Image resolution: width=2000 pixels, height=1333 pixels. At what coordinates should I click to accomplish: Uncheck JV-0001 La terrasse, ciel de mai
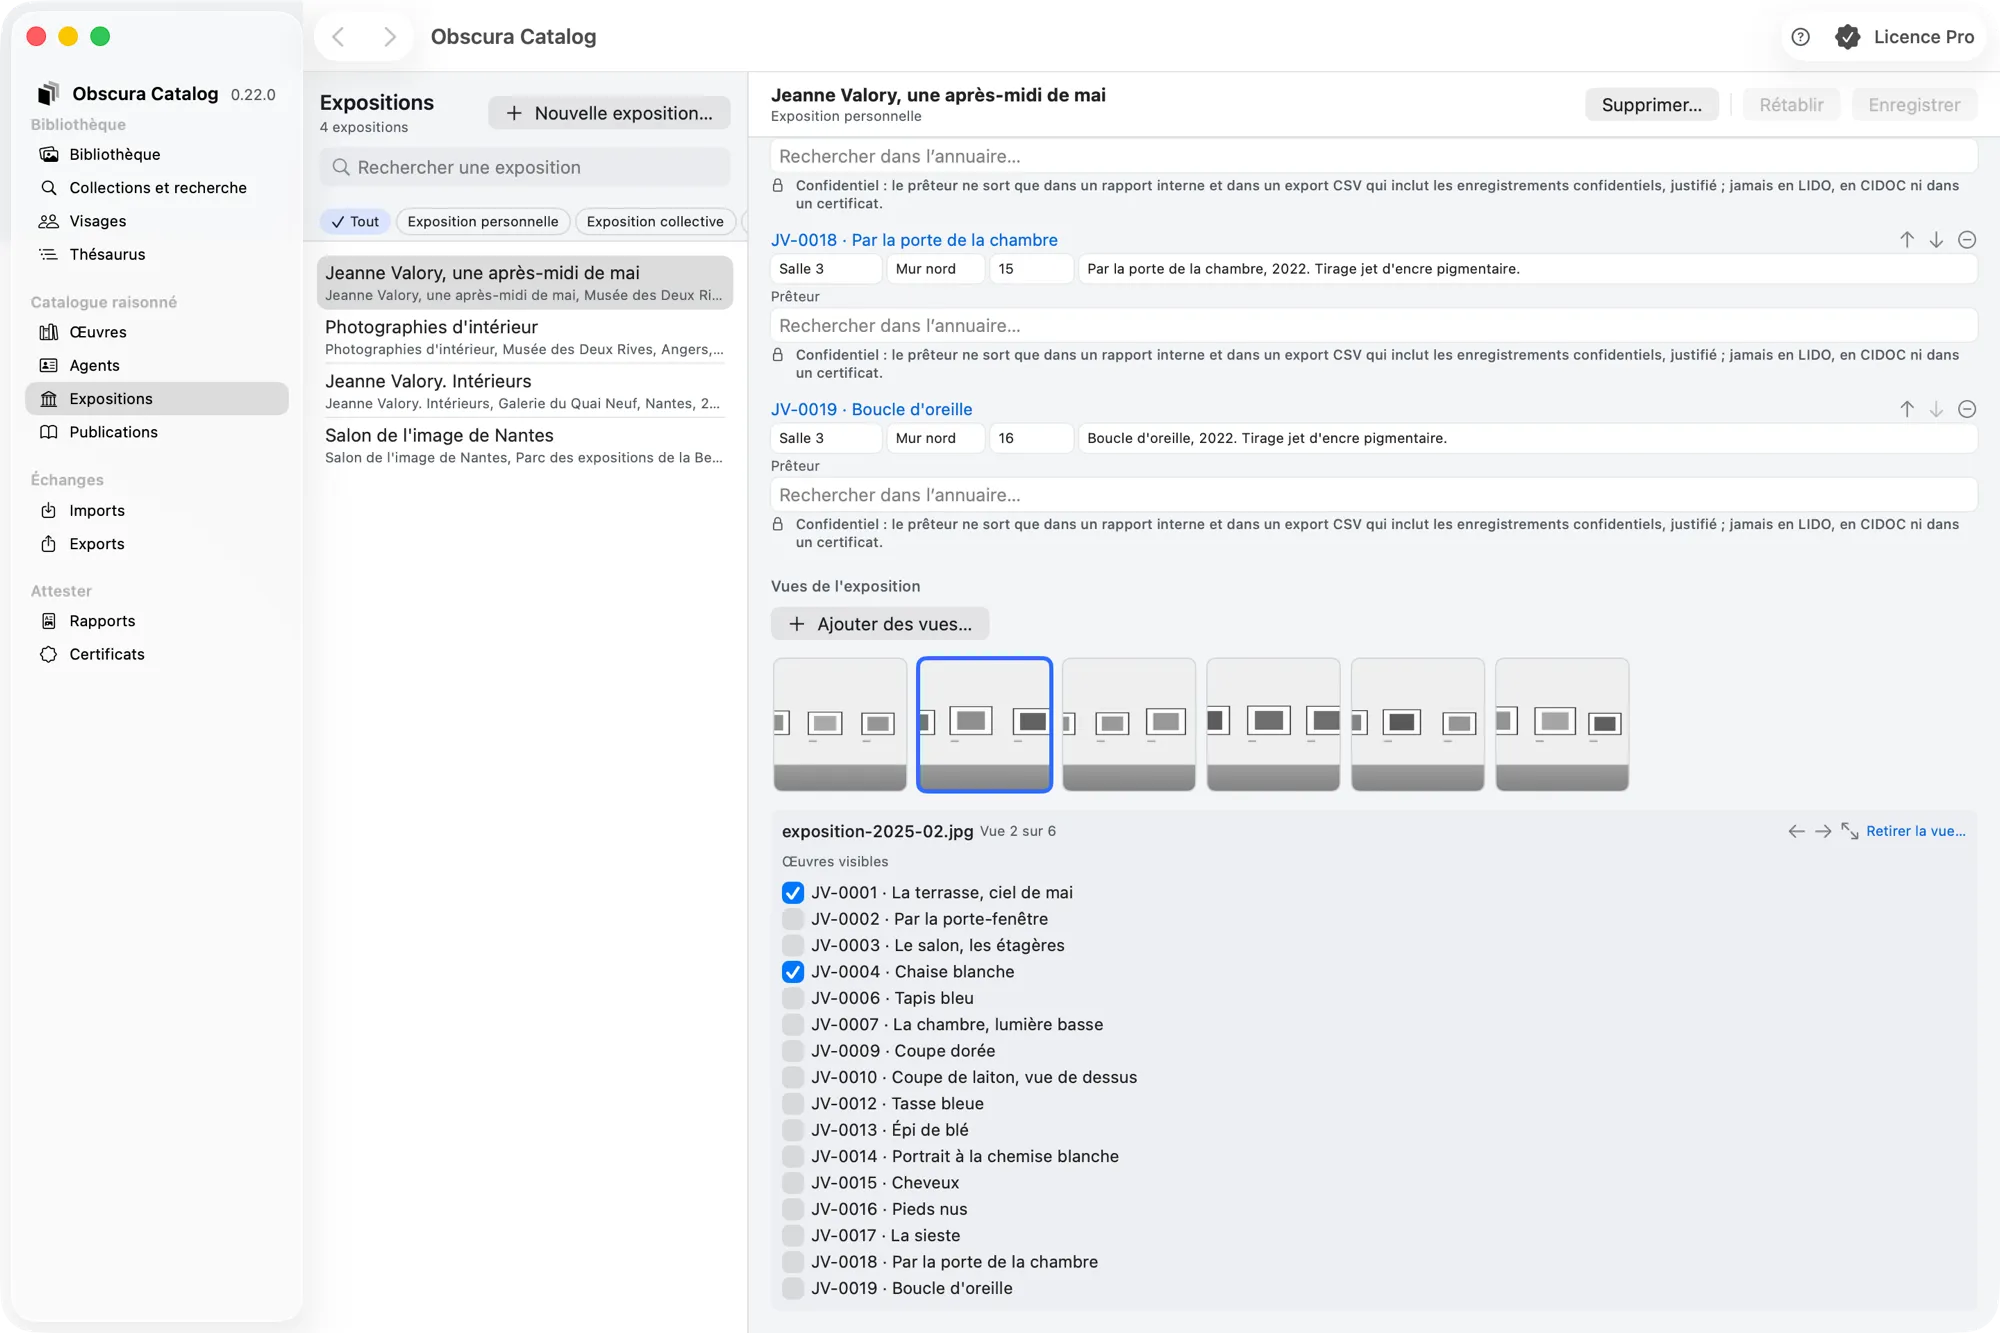[792, 892]
